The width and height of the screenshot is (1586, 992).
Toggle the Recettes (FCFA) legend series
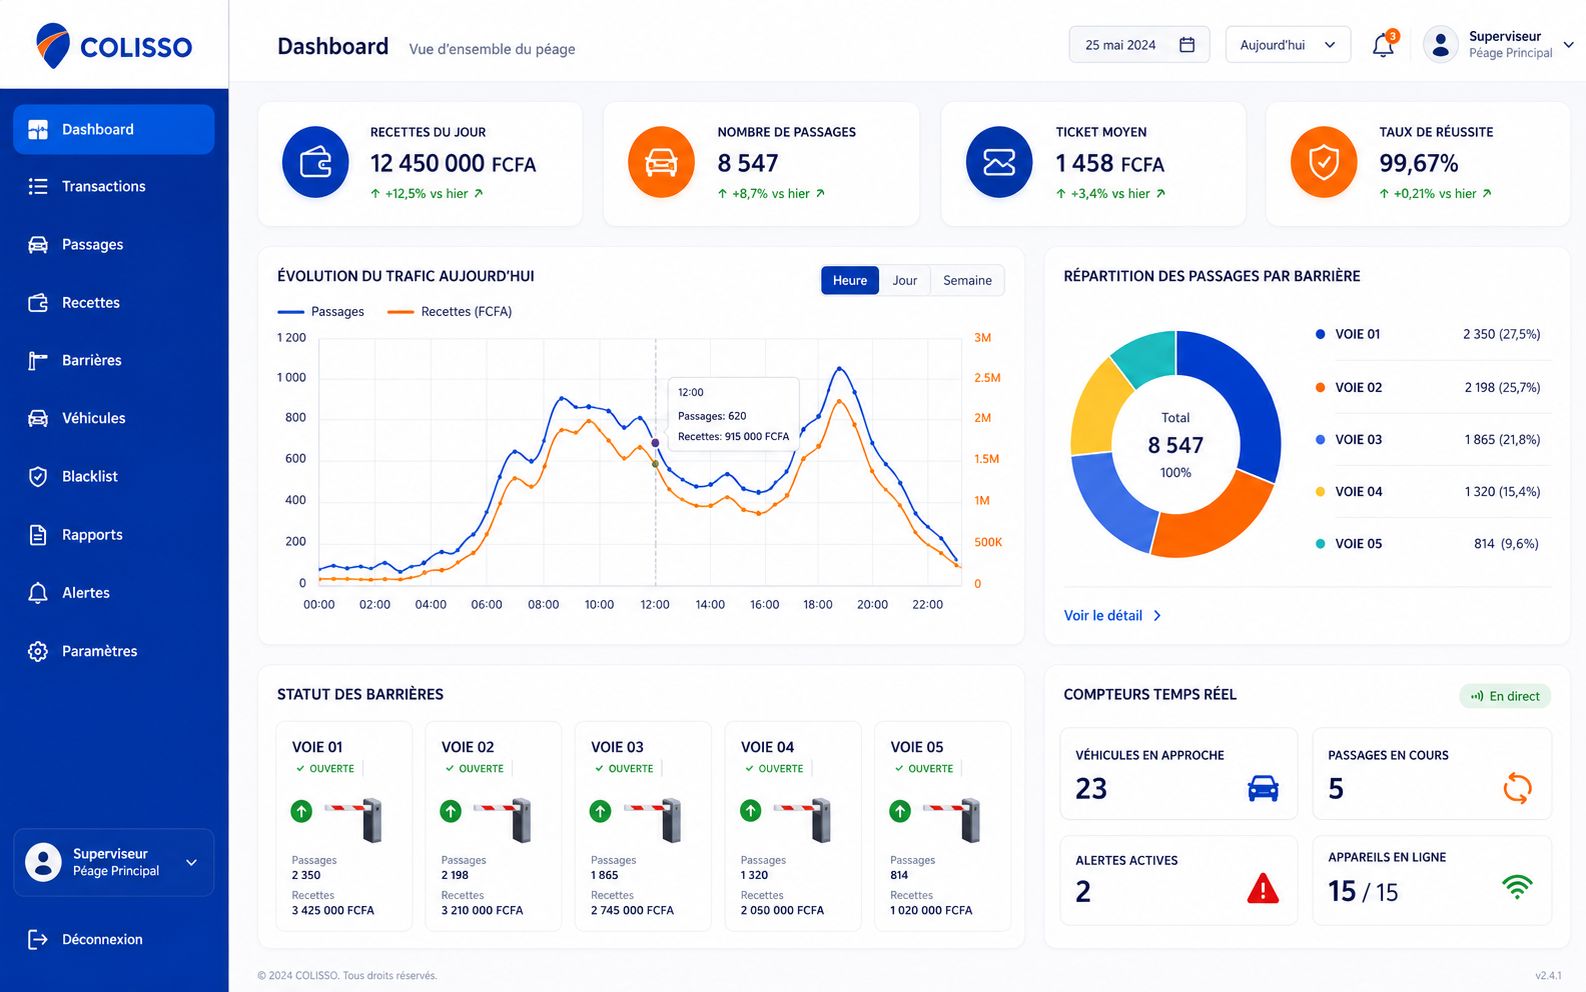(x=450, y=312)
